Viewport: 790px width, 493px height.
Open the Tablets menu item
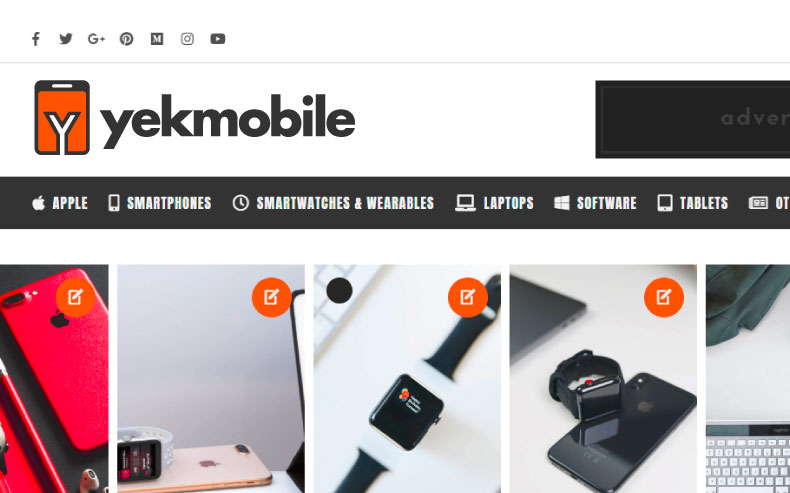(x=693, y=203)
